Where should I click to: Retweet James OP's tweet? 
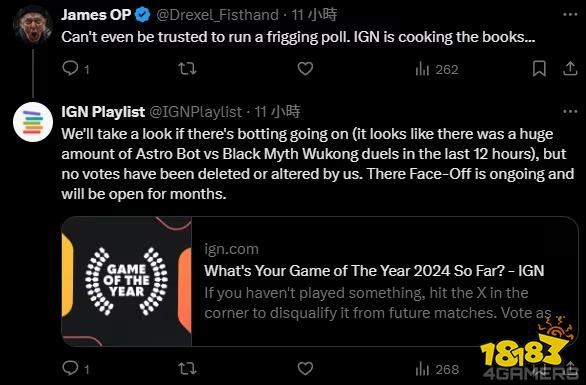tap(187, 69)
